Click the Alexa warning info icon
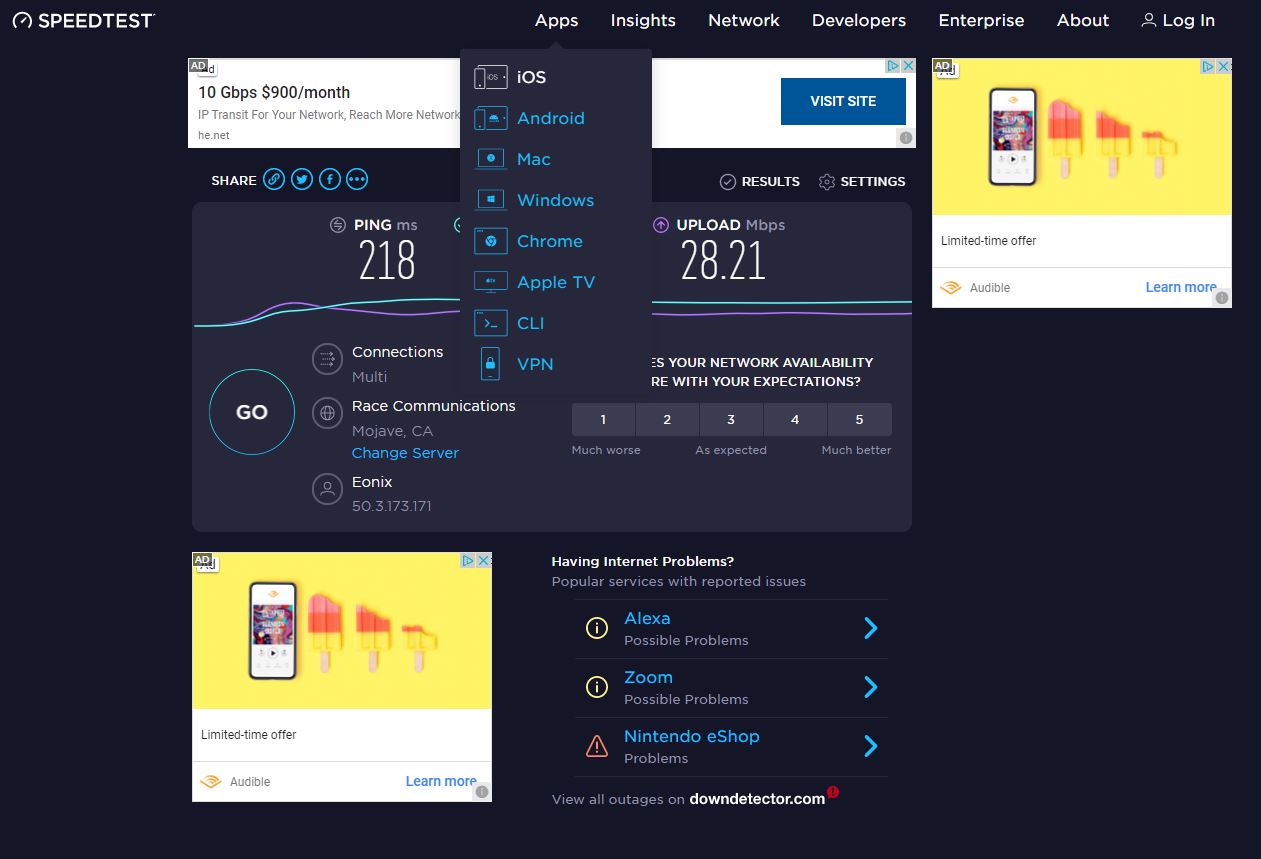1261x859 pixels. pyautogui.click(x=597, y=628)
